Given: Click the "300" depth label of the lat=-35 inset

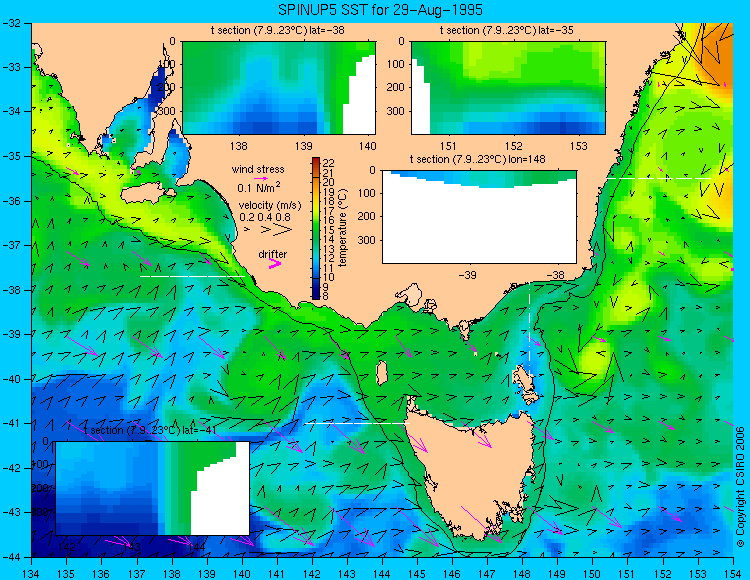Looking at the screenshot, I should click(396, 111).
